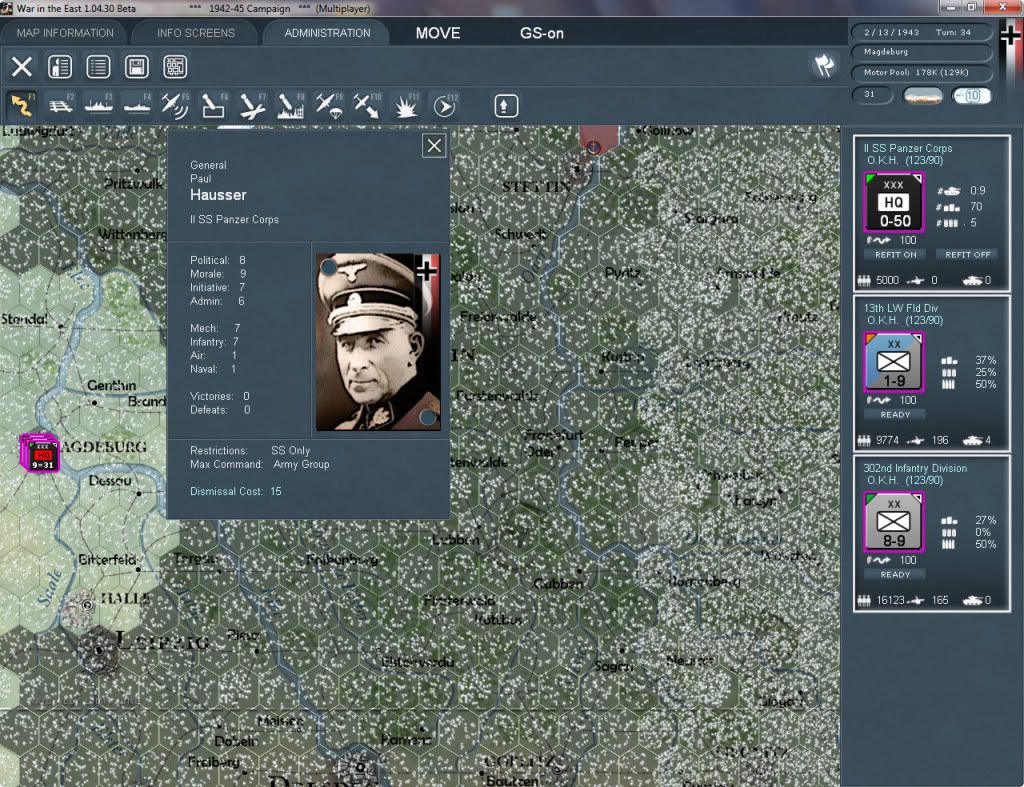Image resolution: width=1024 pixels, height=787 pixels.
Task: Select the F4 amphibious transport mode icon
Action: click(137, 105)
